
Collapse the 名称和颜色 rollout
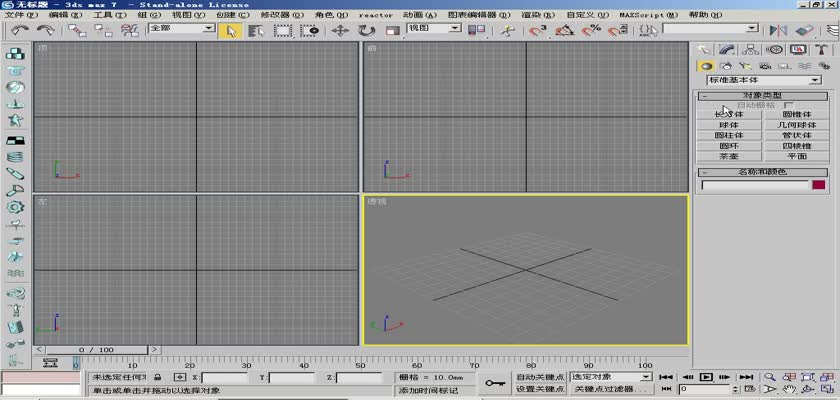coord(762,172)
